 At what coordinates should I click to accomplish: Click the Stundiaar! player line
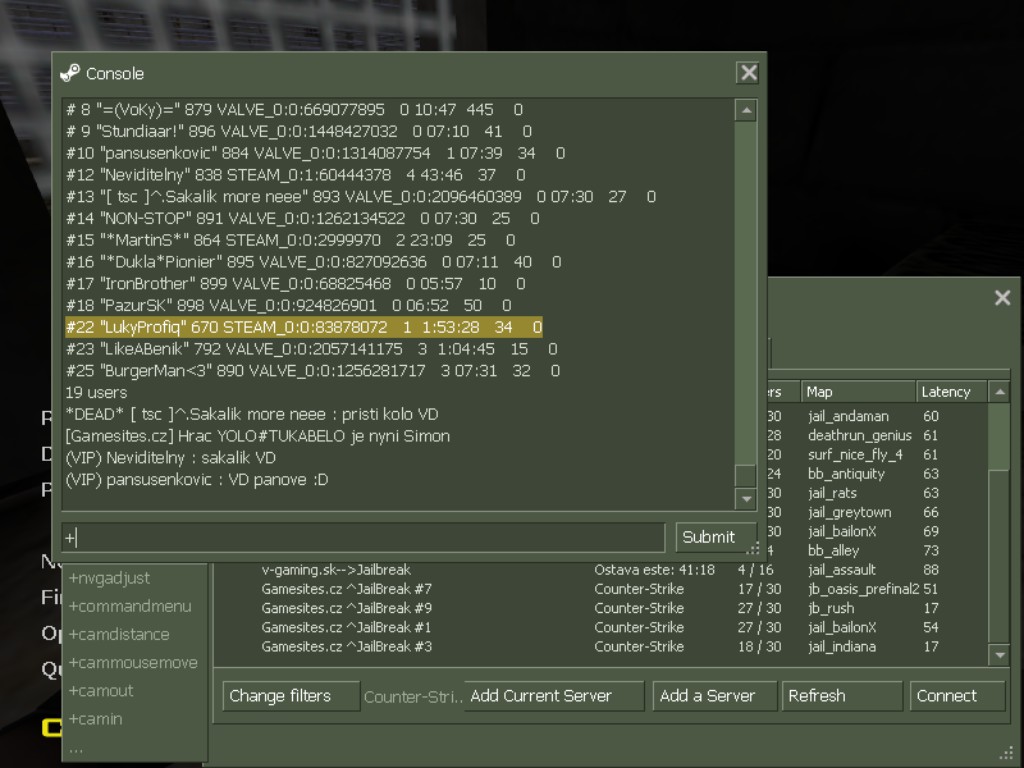pos(298,131)
